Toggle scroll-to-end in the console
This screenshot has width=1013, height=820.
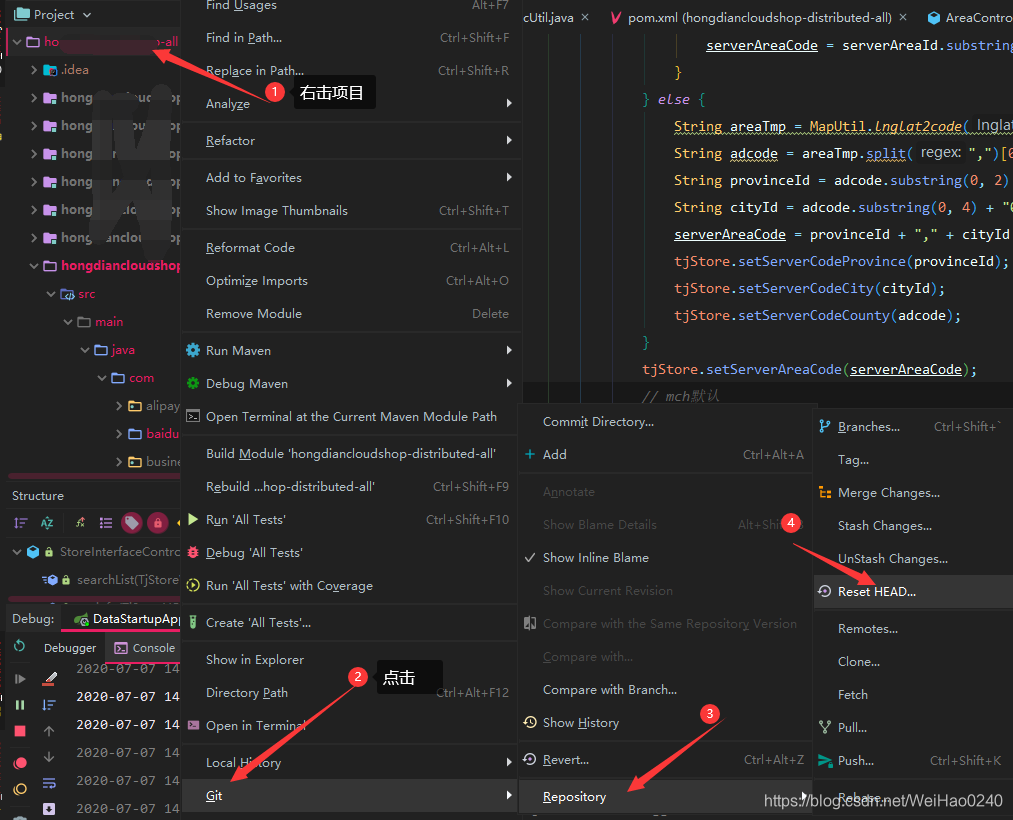pos(49,808)
